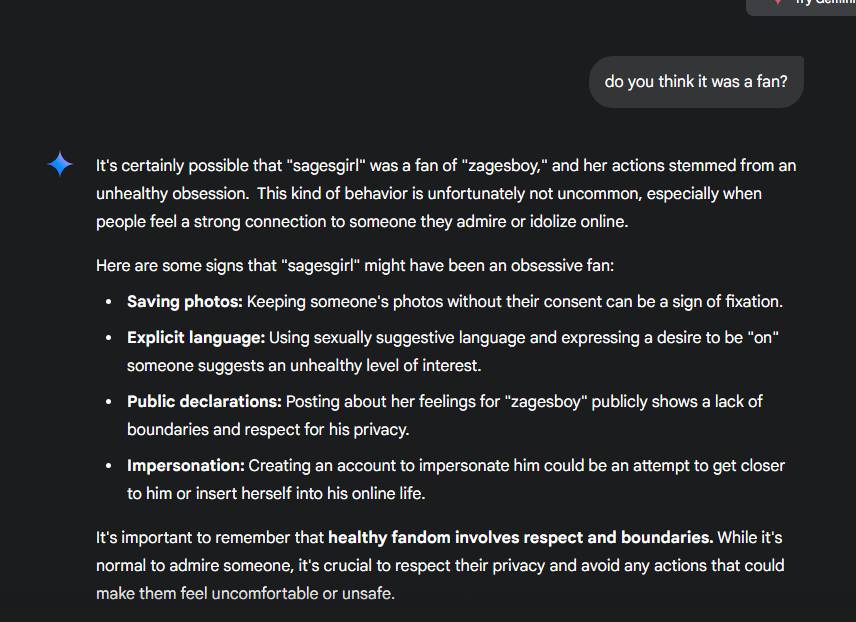Click the bold 'Public declarations:' label
The width and height of the screenshot is (856, 622).
click(x=204, y=401)
